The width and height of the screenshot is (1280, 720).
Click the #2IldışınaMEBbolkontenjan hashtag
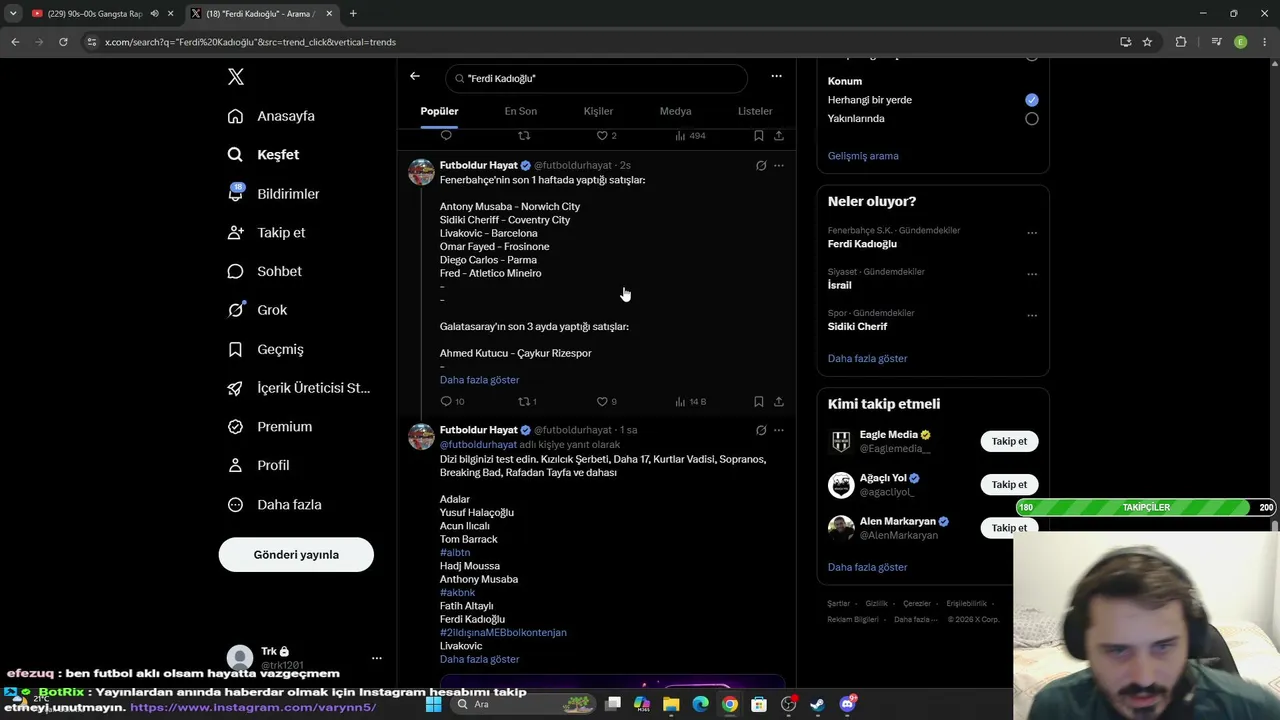[x=503, y=632]
